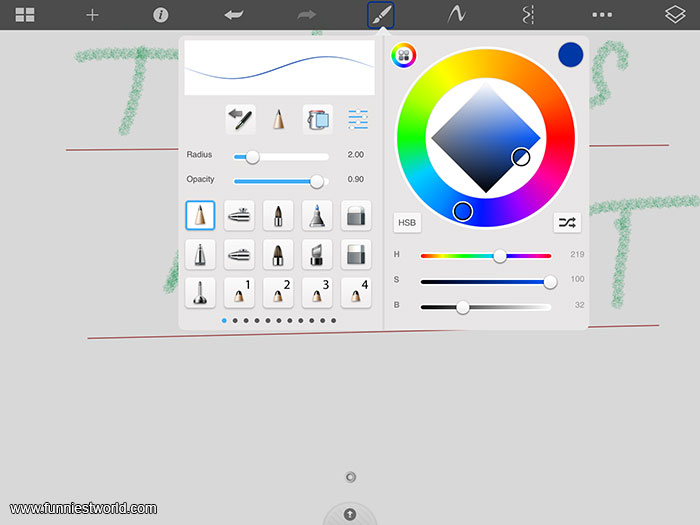Screen dimensions: 700x525
Task: Toggle the brush editor panel icon
Action: pyautogui.click(x=380, y=15)
